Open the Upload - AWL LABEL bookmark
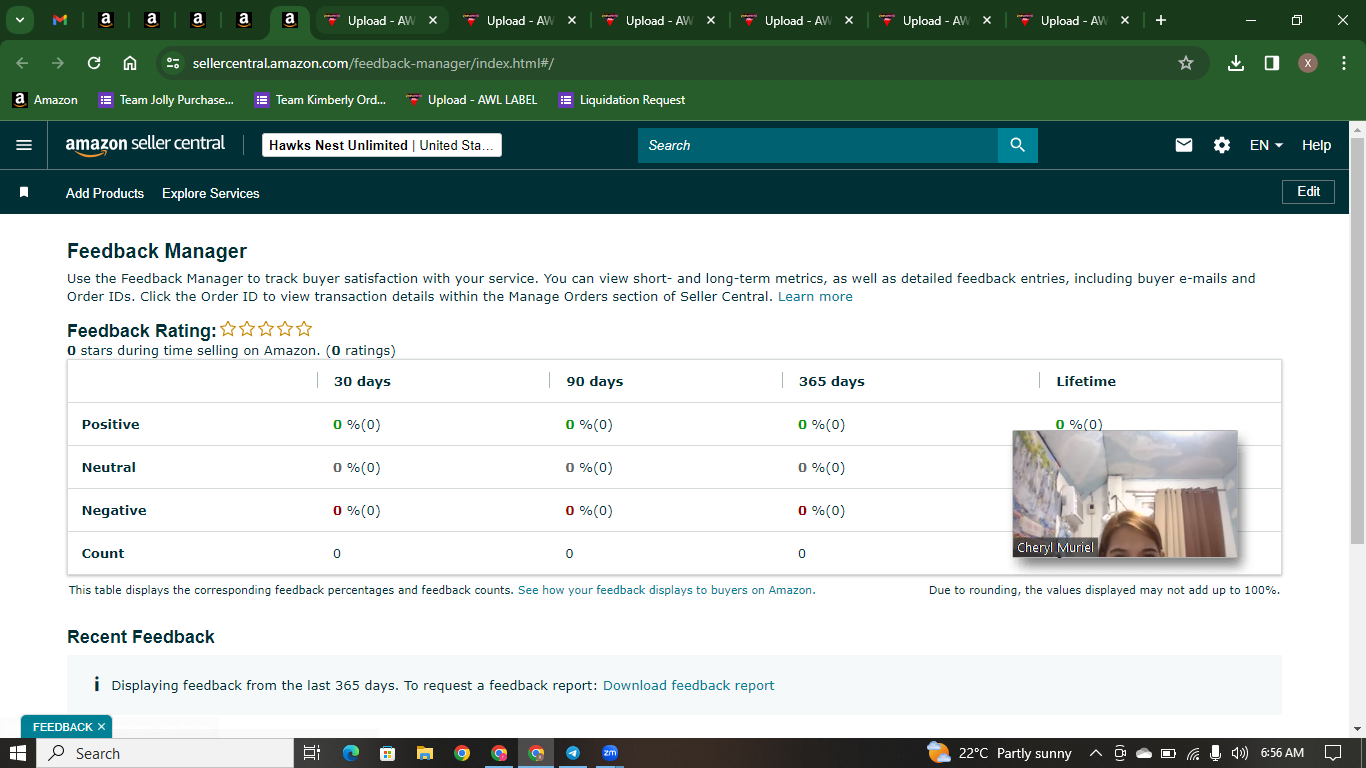Screen dimensions: 1366x768 pos(472,100)
